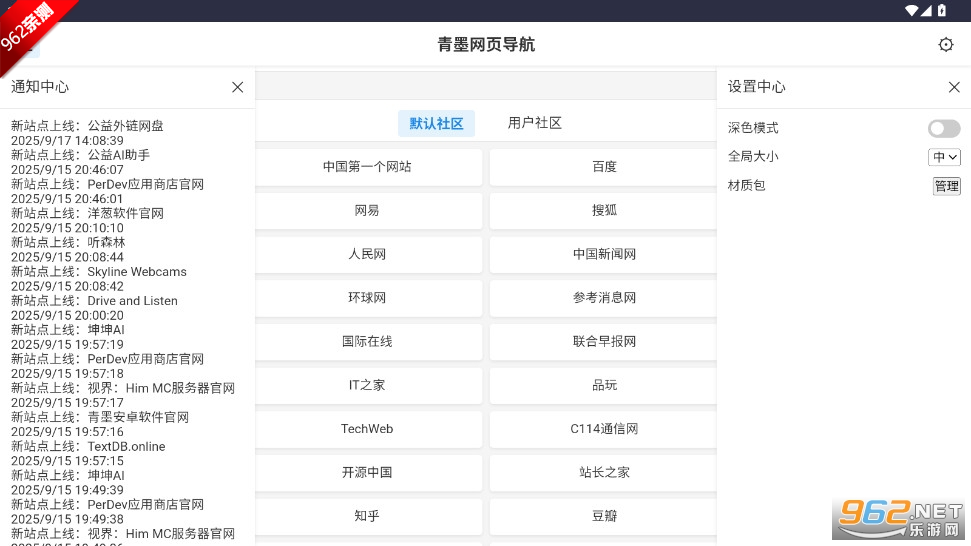
Task: Close the 设置中心 panel
Action: (x=954, y=87)
